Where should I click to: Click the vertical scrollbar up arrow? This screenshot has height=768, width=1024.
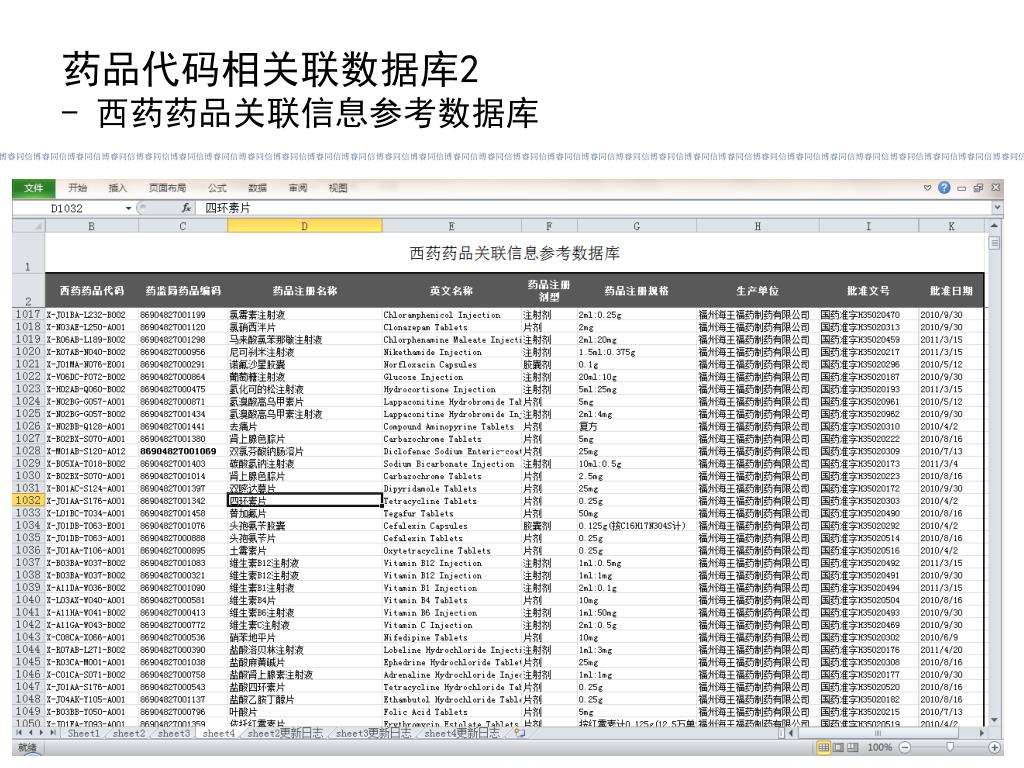(994, 225)
